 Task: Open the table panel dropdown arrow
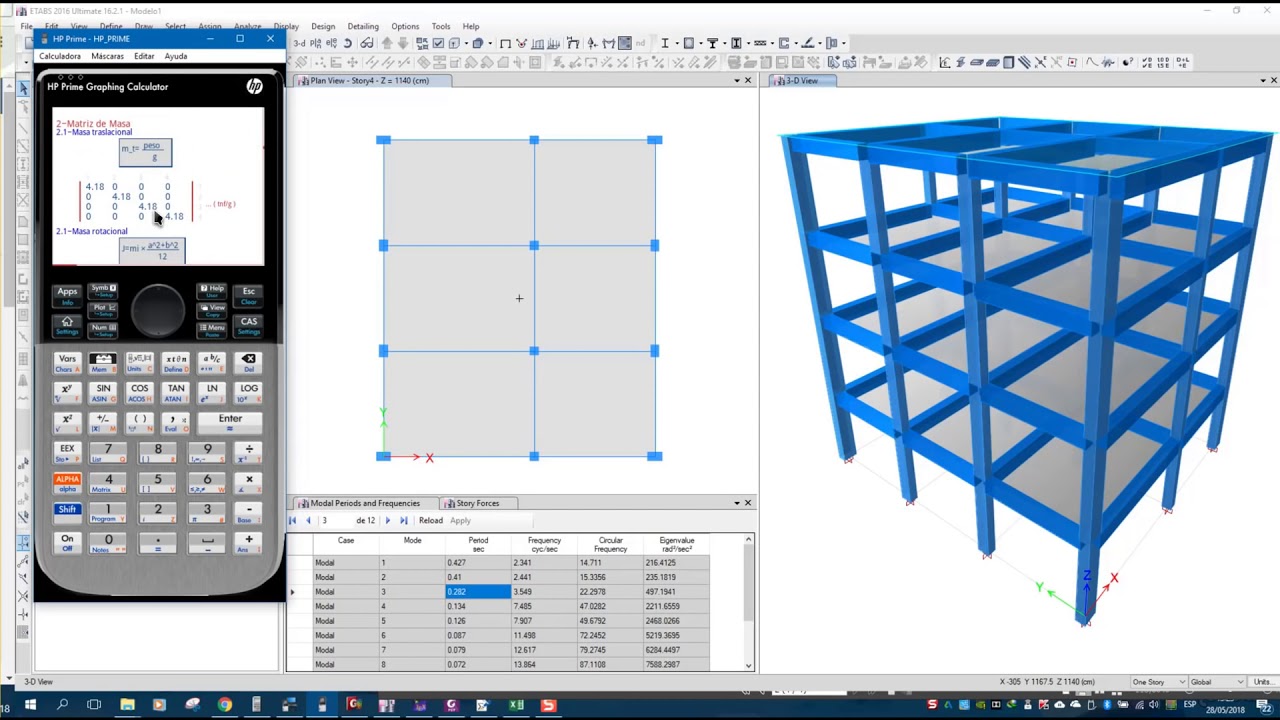tap(737, 503)
